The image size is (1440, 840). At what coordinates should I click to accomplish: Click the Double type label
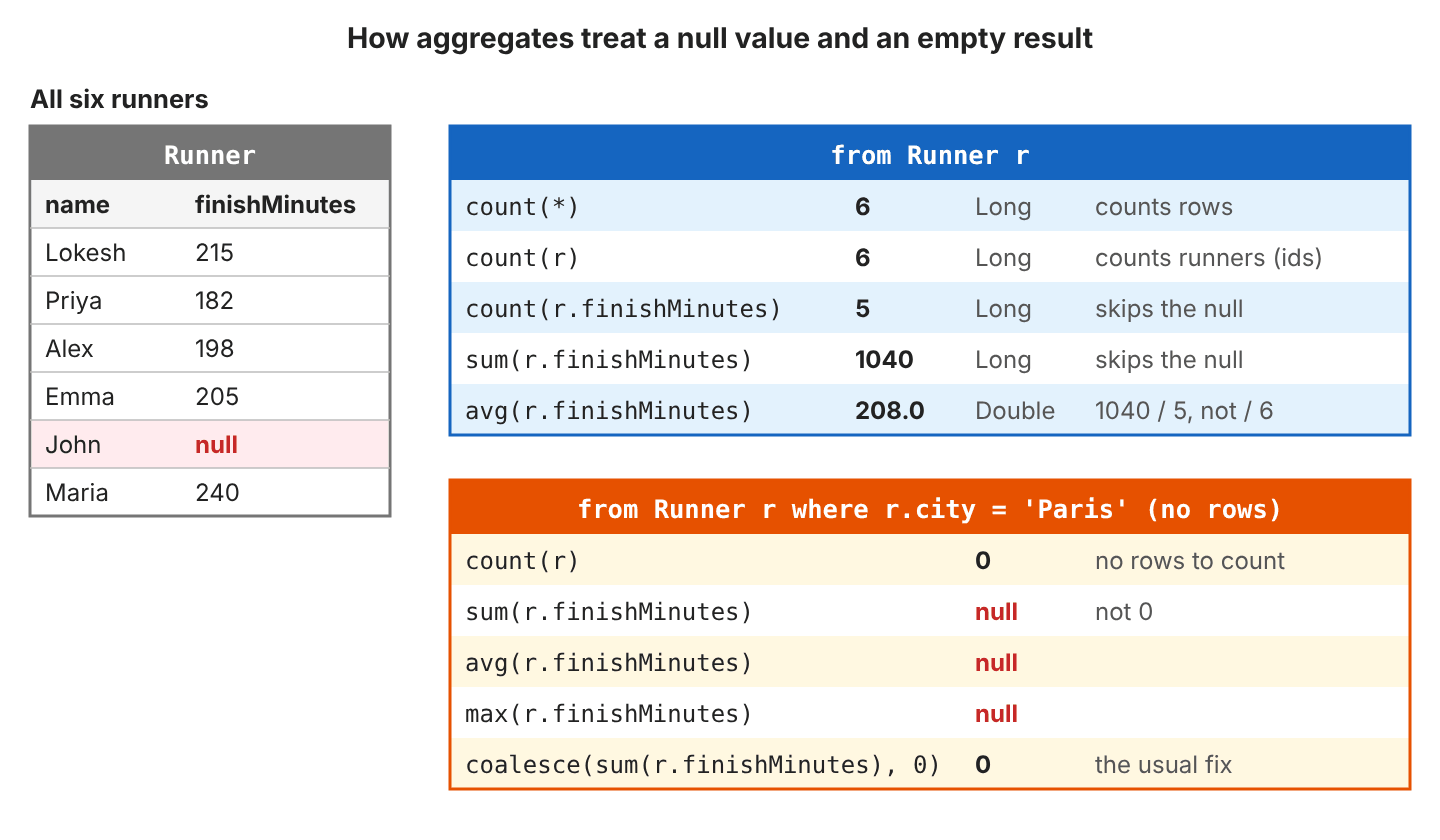1015,411
